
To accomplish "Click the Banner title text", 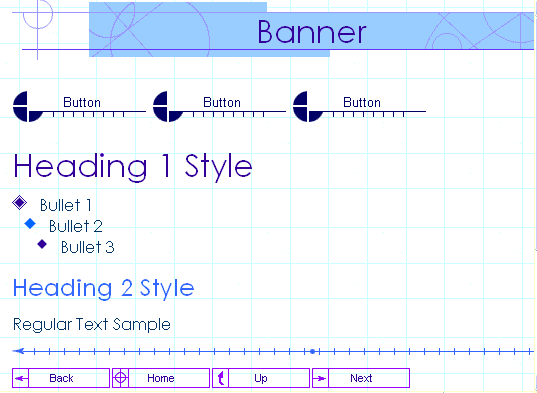I will 312,32.
